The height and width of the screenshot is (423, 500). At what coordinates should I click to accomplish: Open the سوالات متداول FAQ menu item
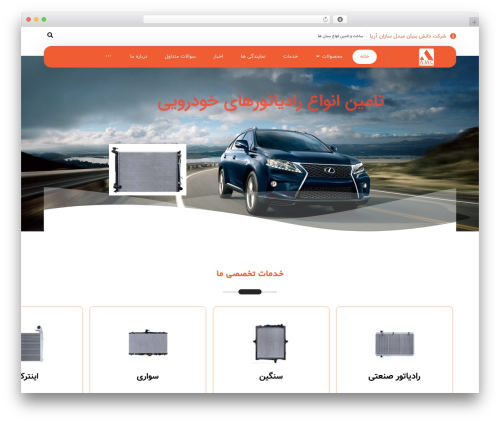click(180, 56)
